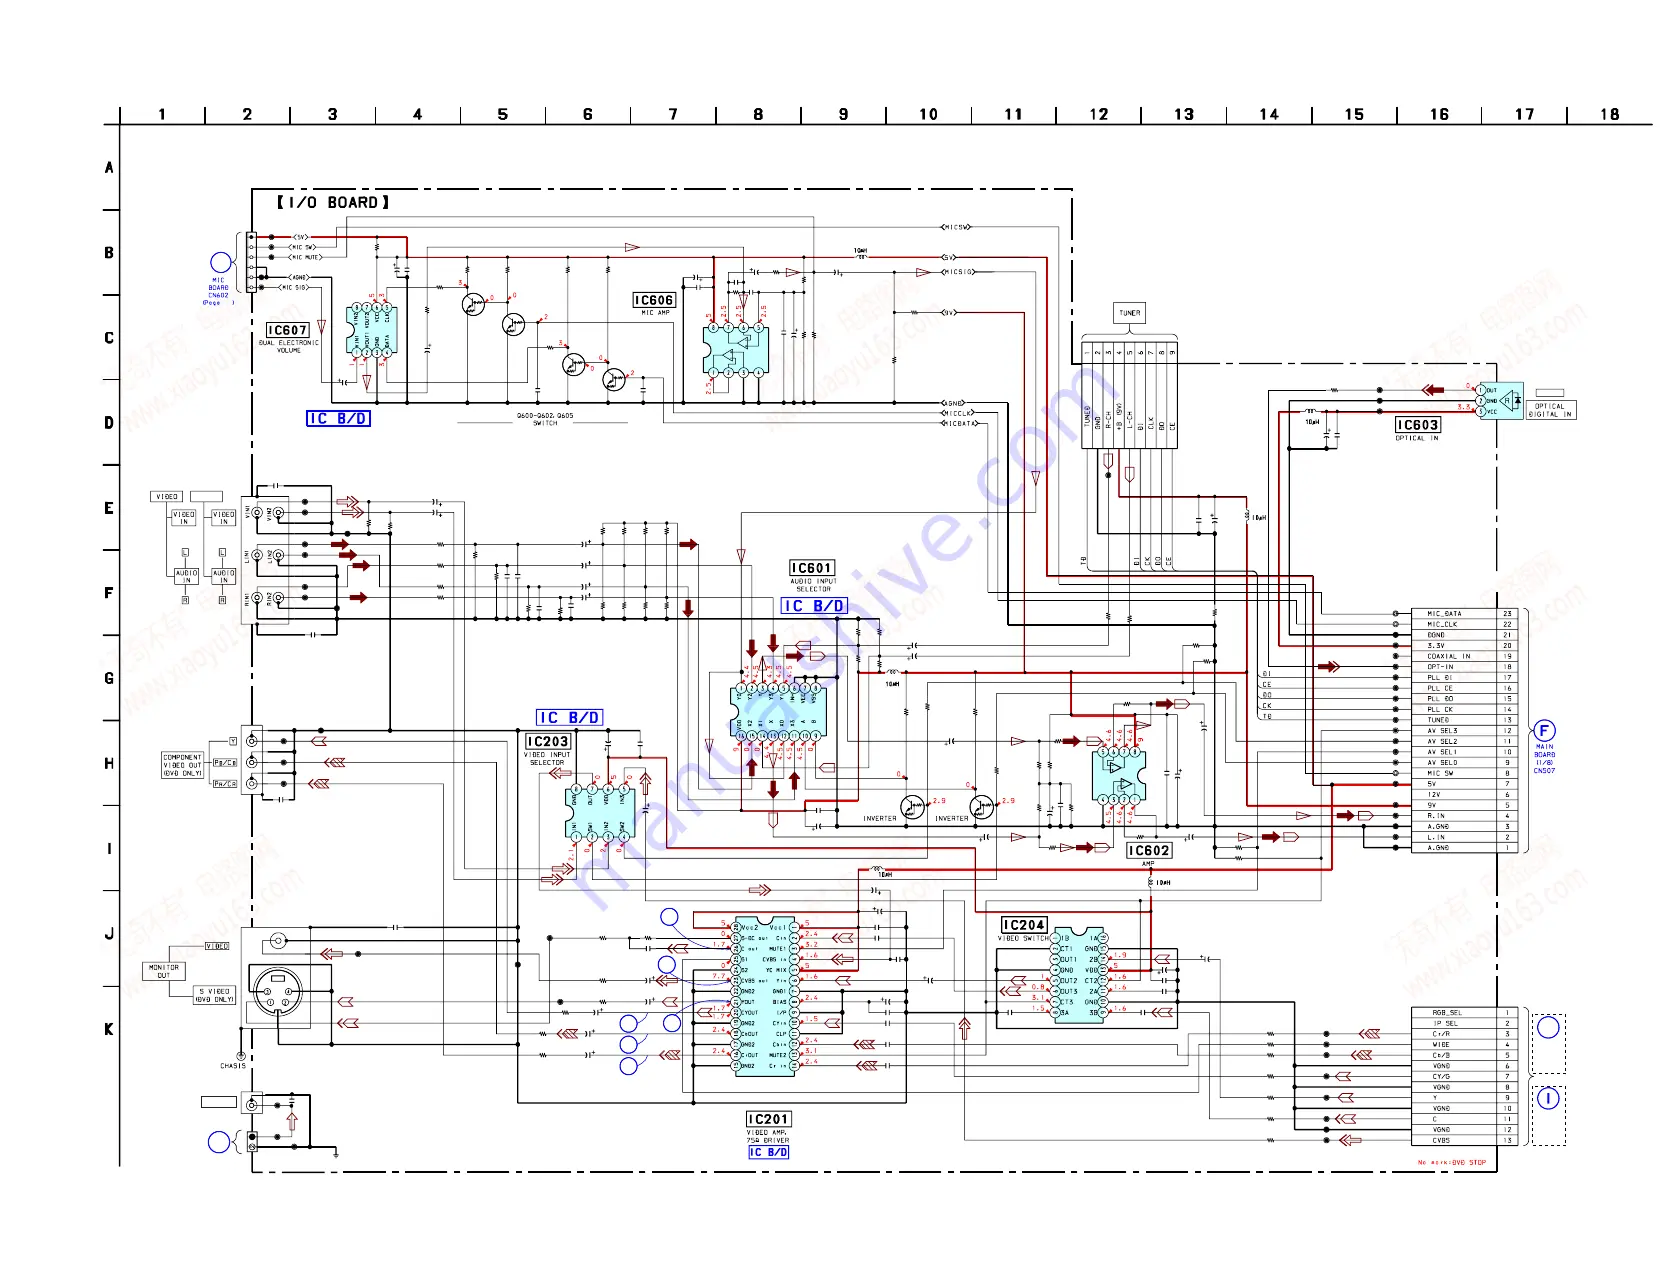Select the IC601 audio input selector label

812,576
